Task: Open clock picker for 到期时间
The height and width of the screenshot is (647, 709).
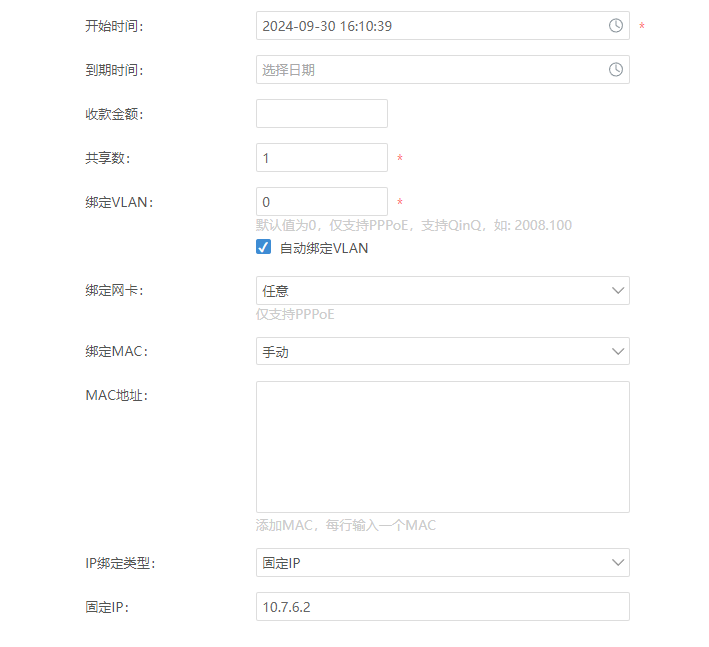Action: coord(615,70)
